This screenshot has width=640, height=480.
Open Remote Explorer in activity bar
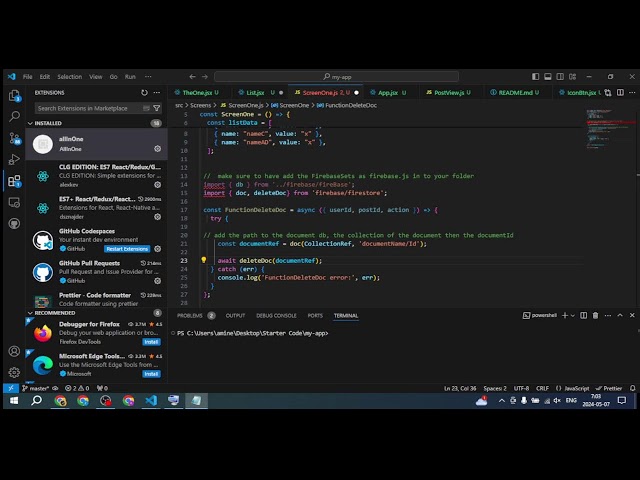(x=14, y=202)
